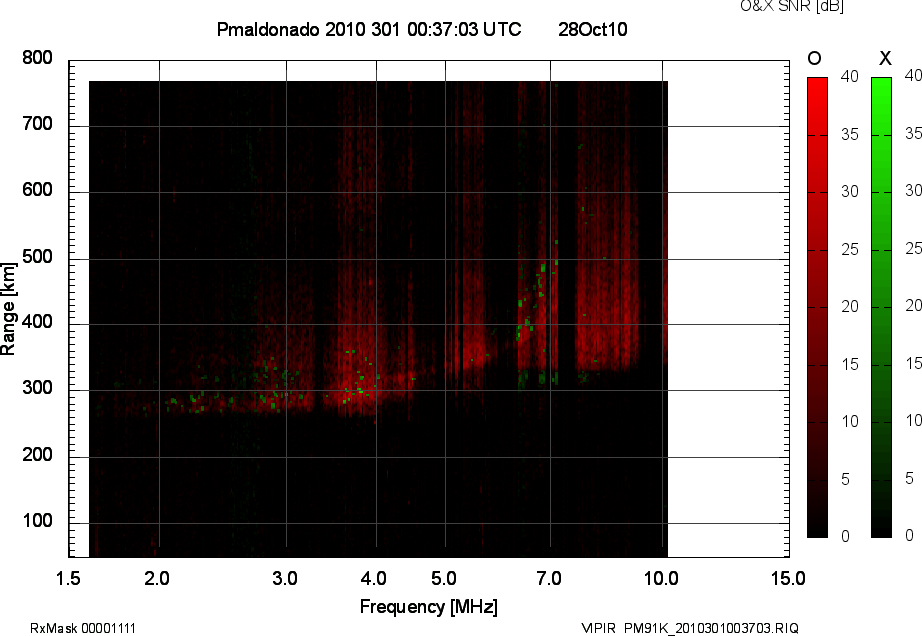Viewport: 922px width, 636px height.
Task: Click the '300' range tick label
Action: [x=37, y=388]
